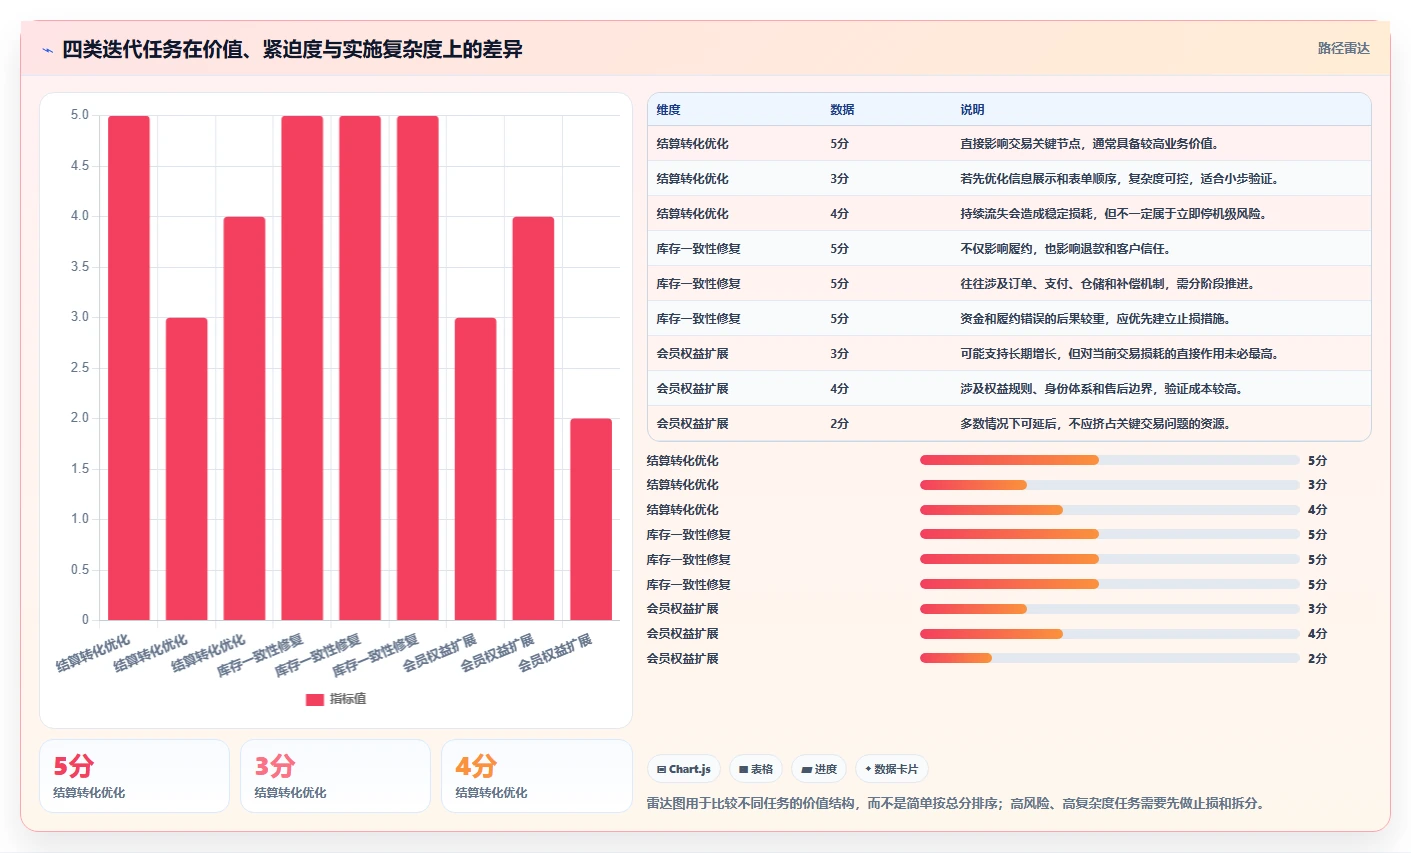Select the 进度 chip
1411x853 pixels.
coord(819,769)
